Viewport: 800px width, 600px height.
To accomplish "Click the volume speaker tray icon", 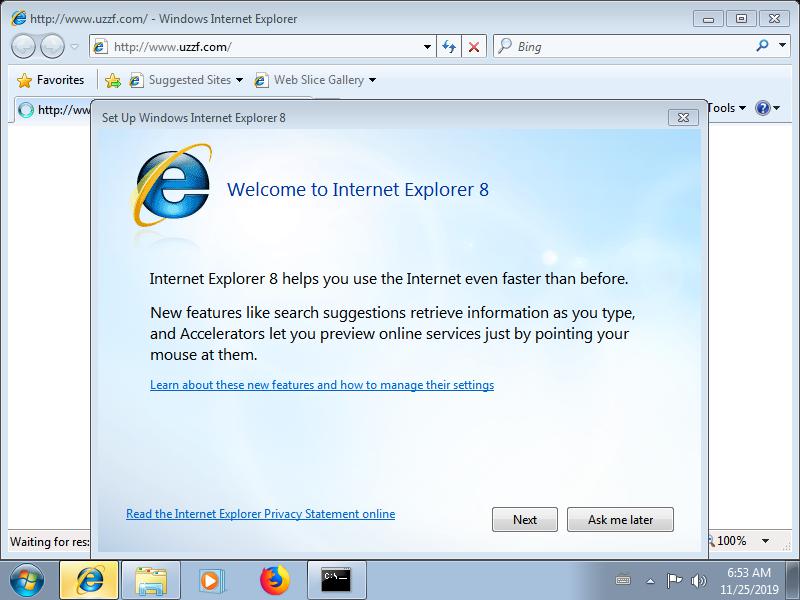I will pos(698,581).
